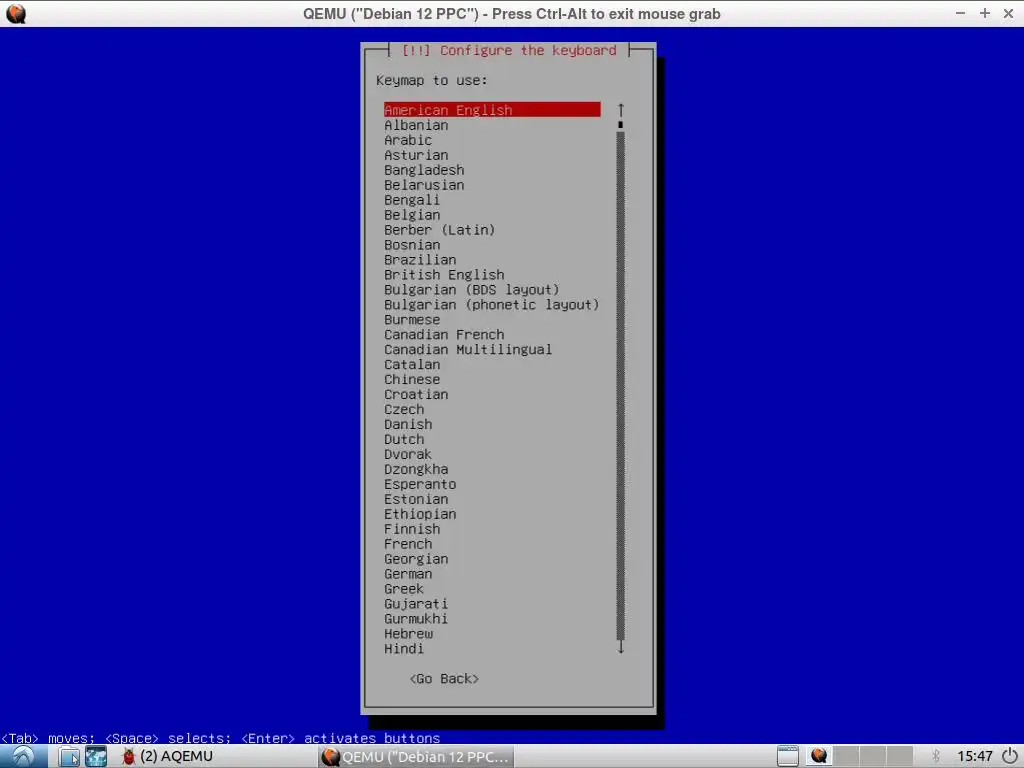Choose Chinese keymap
This screenshot has width=1024, height=768.
coord(412,379)
